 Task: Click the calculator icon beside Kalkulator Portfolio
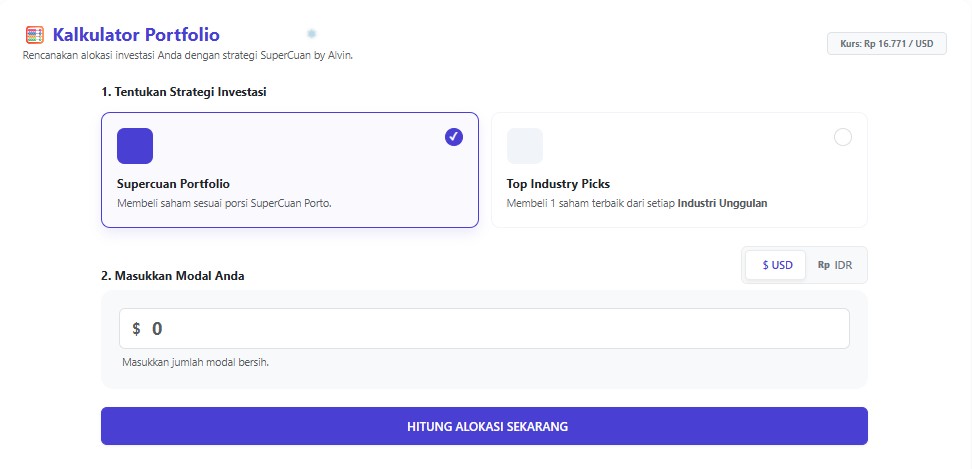pyautogui.click(x=34, y=35)
